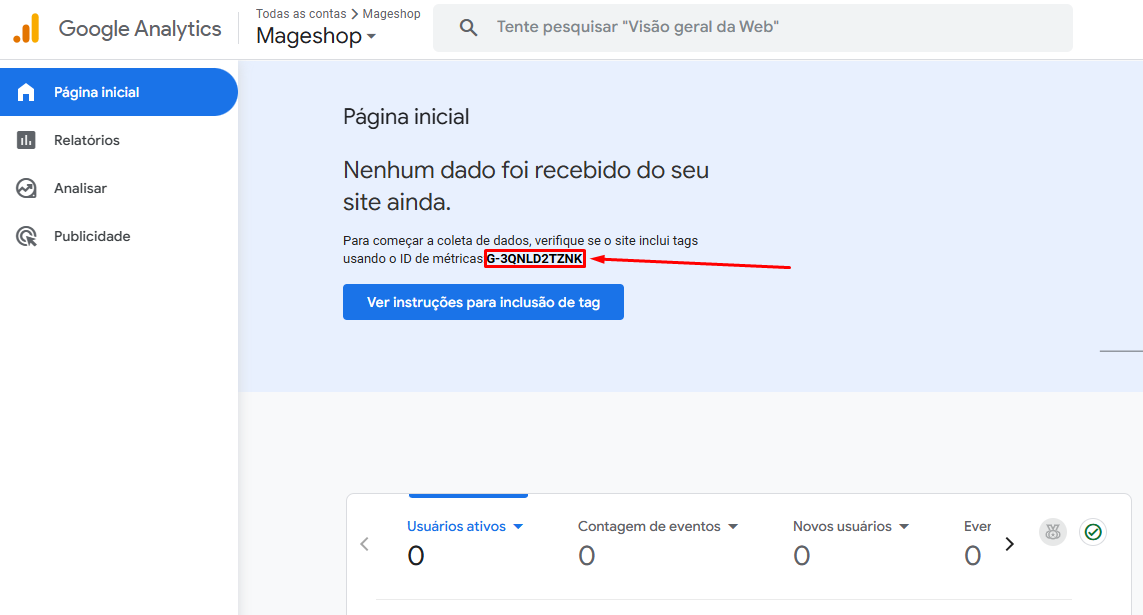This screenshot has height=615, width=1143.
Task: Click the magnifying glass search icon
Action: (469, 28)
